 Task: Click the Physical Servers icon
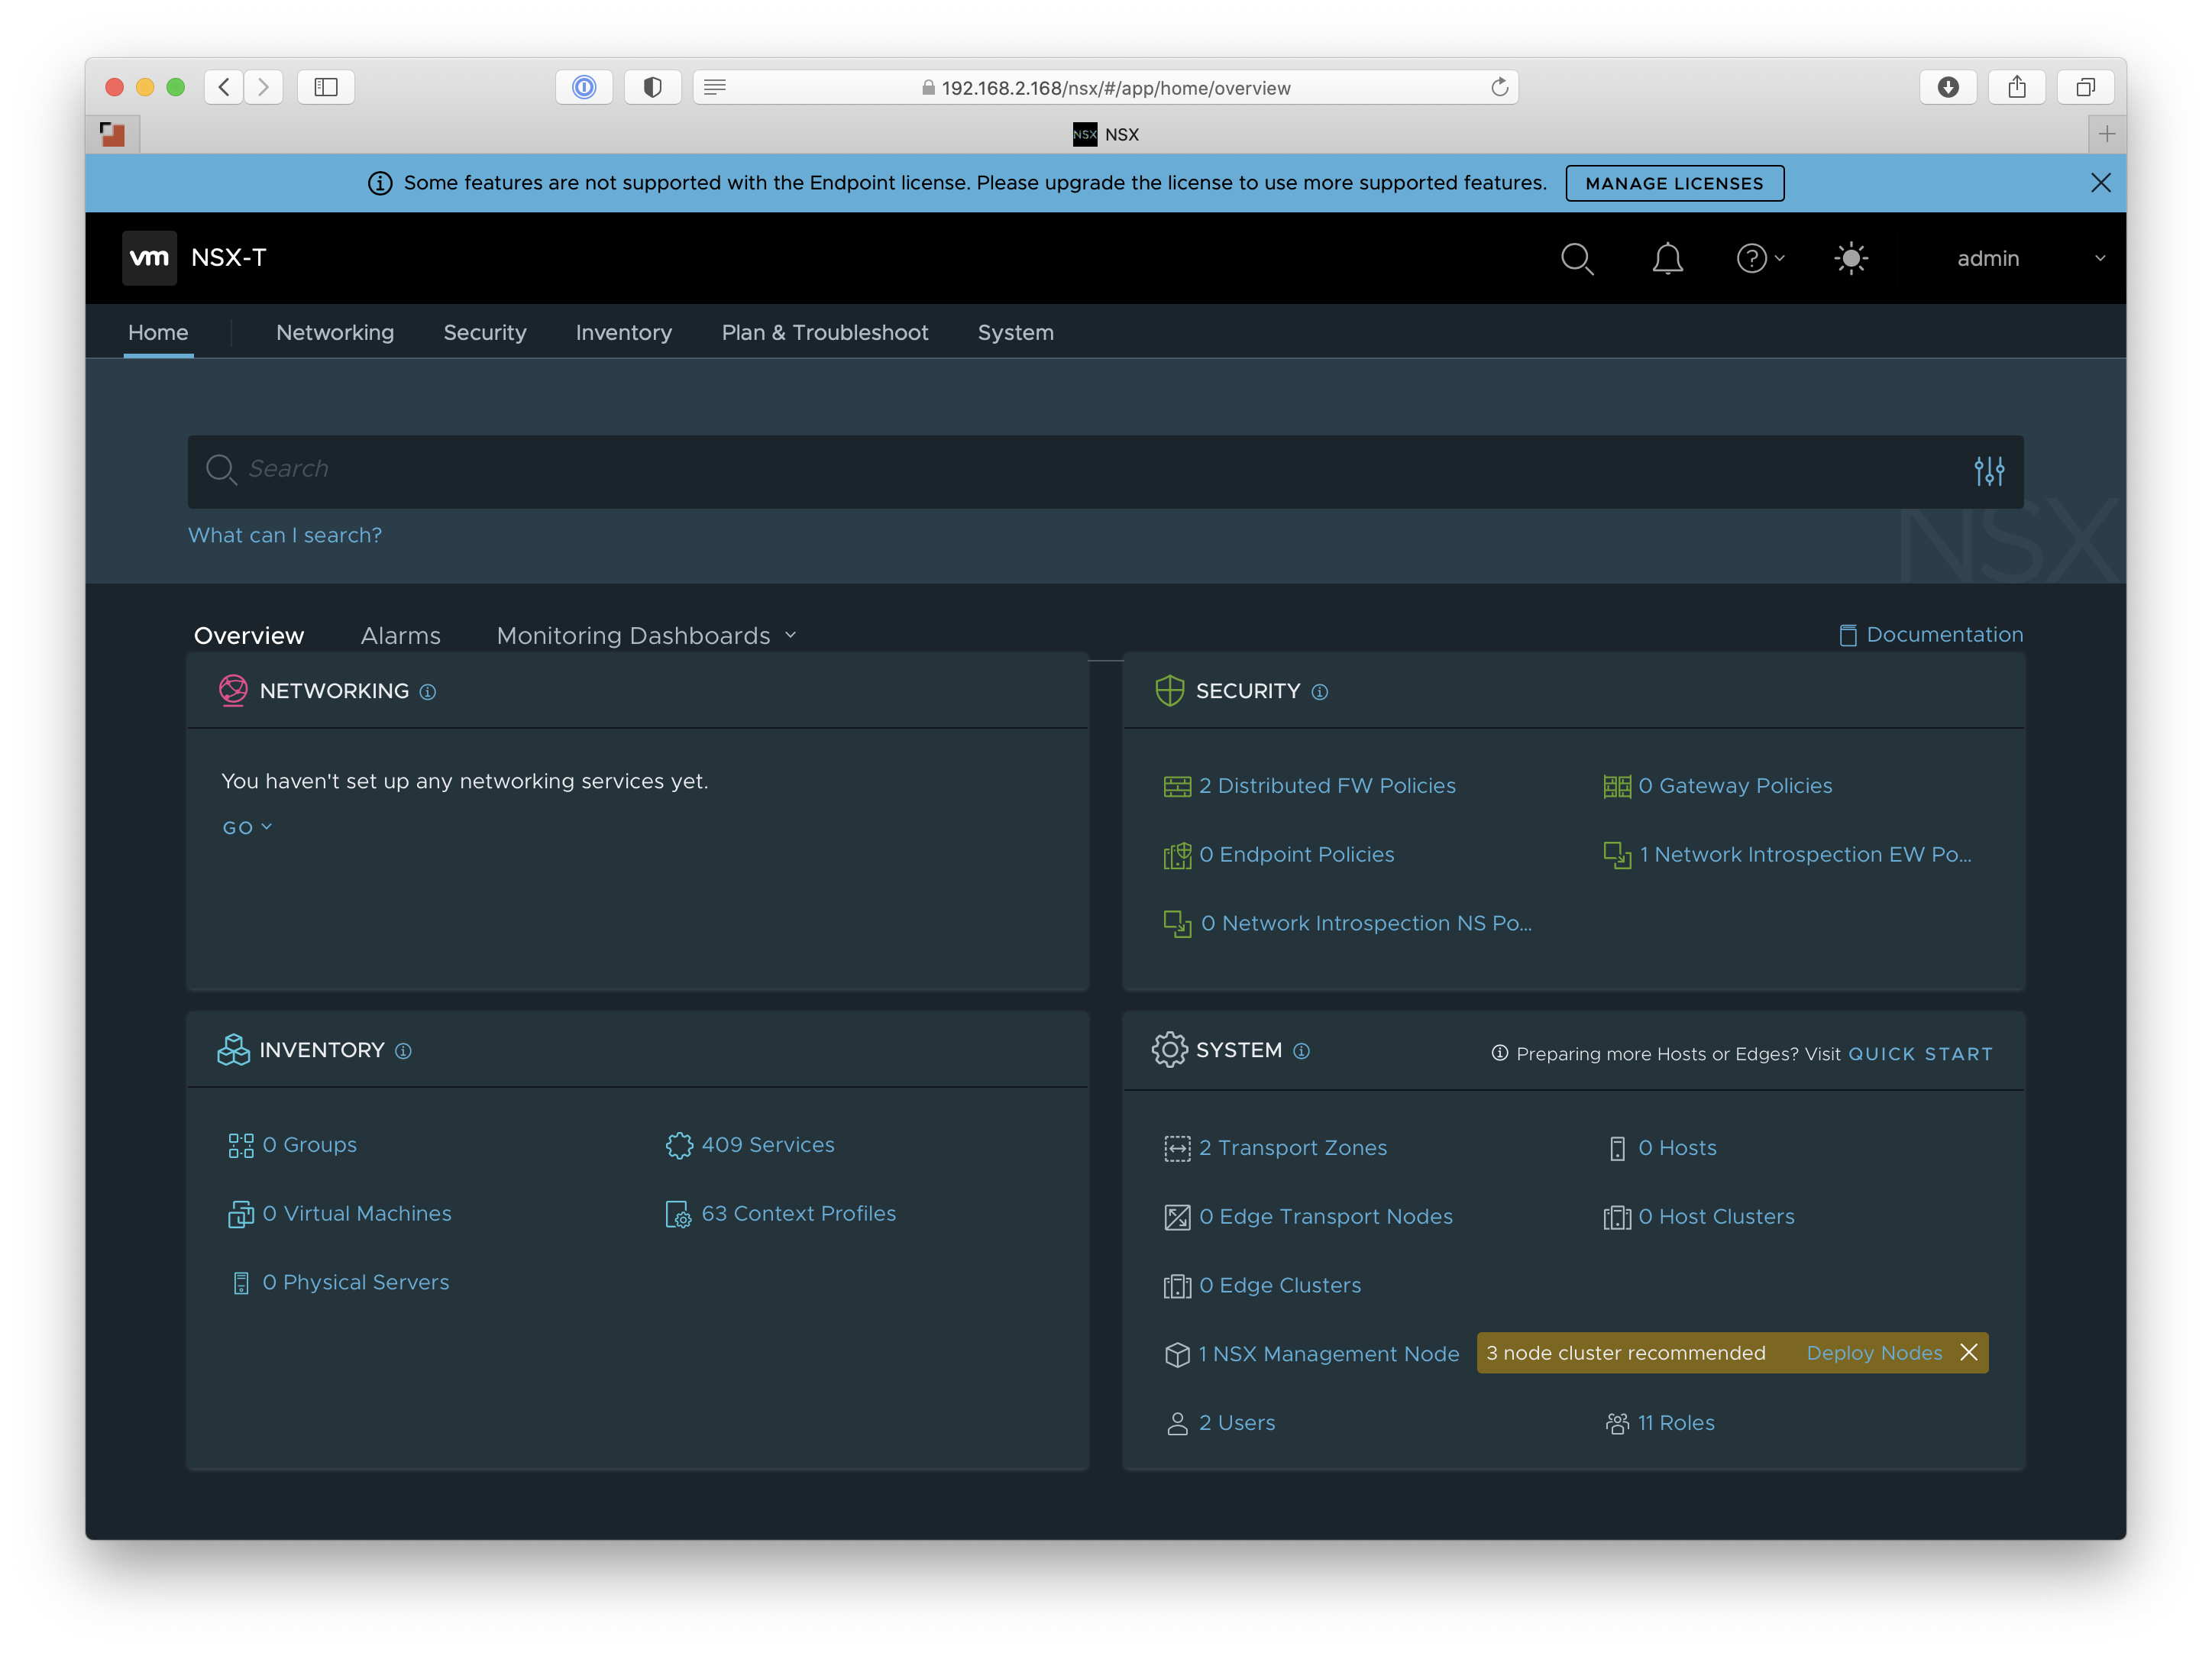pyautogui.click(x=241, y=1283)
